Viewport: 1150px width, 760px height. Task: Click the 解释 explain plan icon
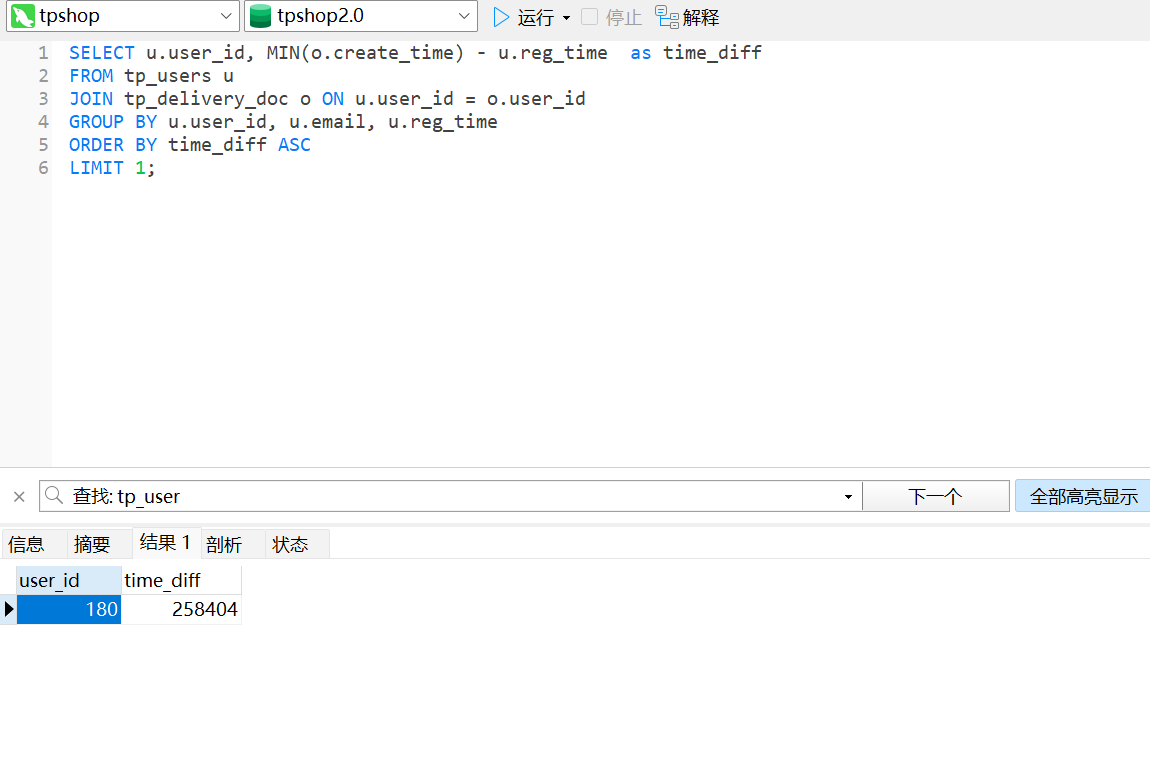(x=667, y=17)
